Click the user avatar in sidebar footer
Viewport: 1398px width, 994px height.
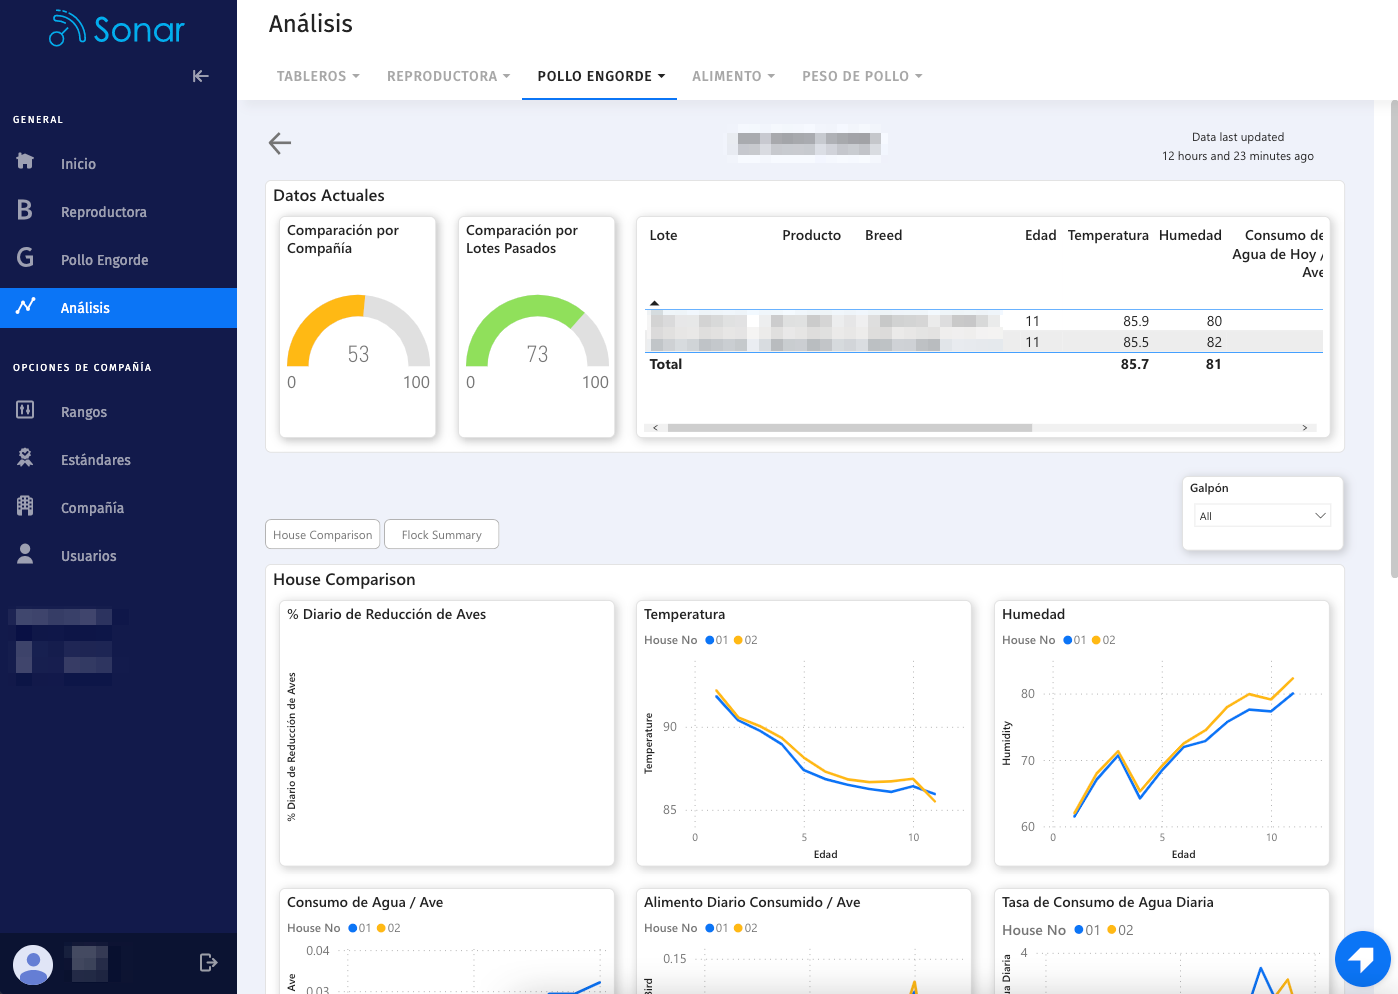coord(33,964)
